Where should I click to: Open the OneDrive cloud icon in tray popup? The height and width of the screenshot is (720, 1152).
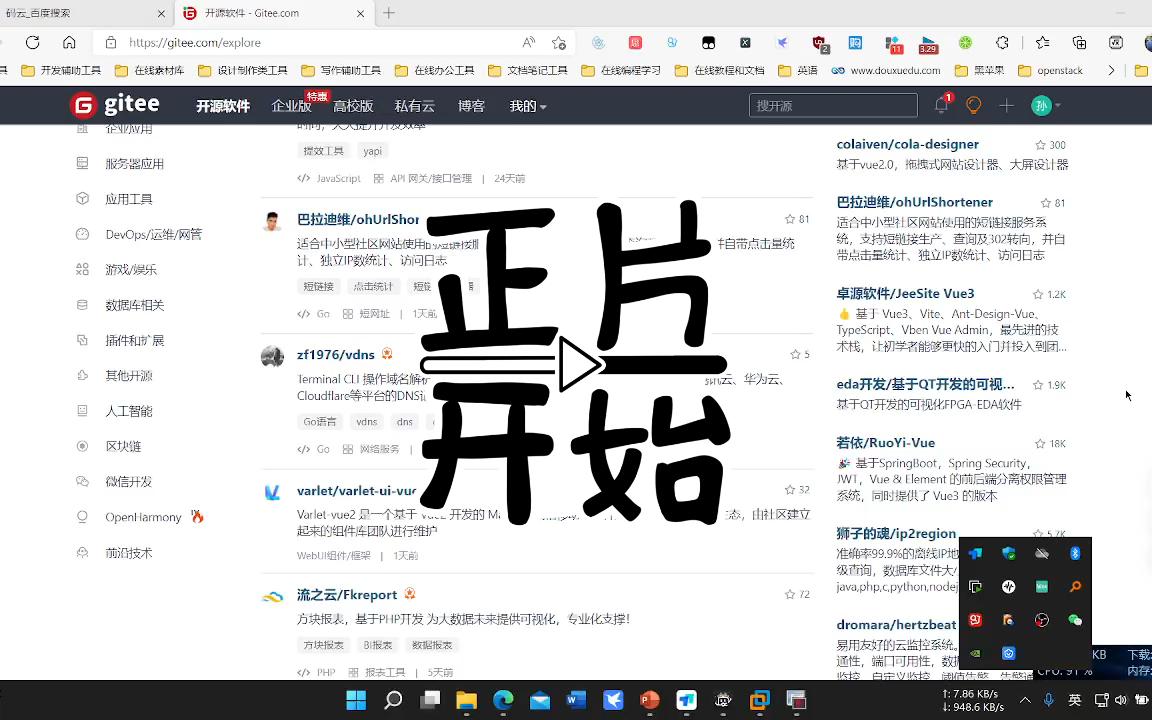point(1042,553)
